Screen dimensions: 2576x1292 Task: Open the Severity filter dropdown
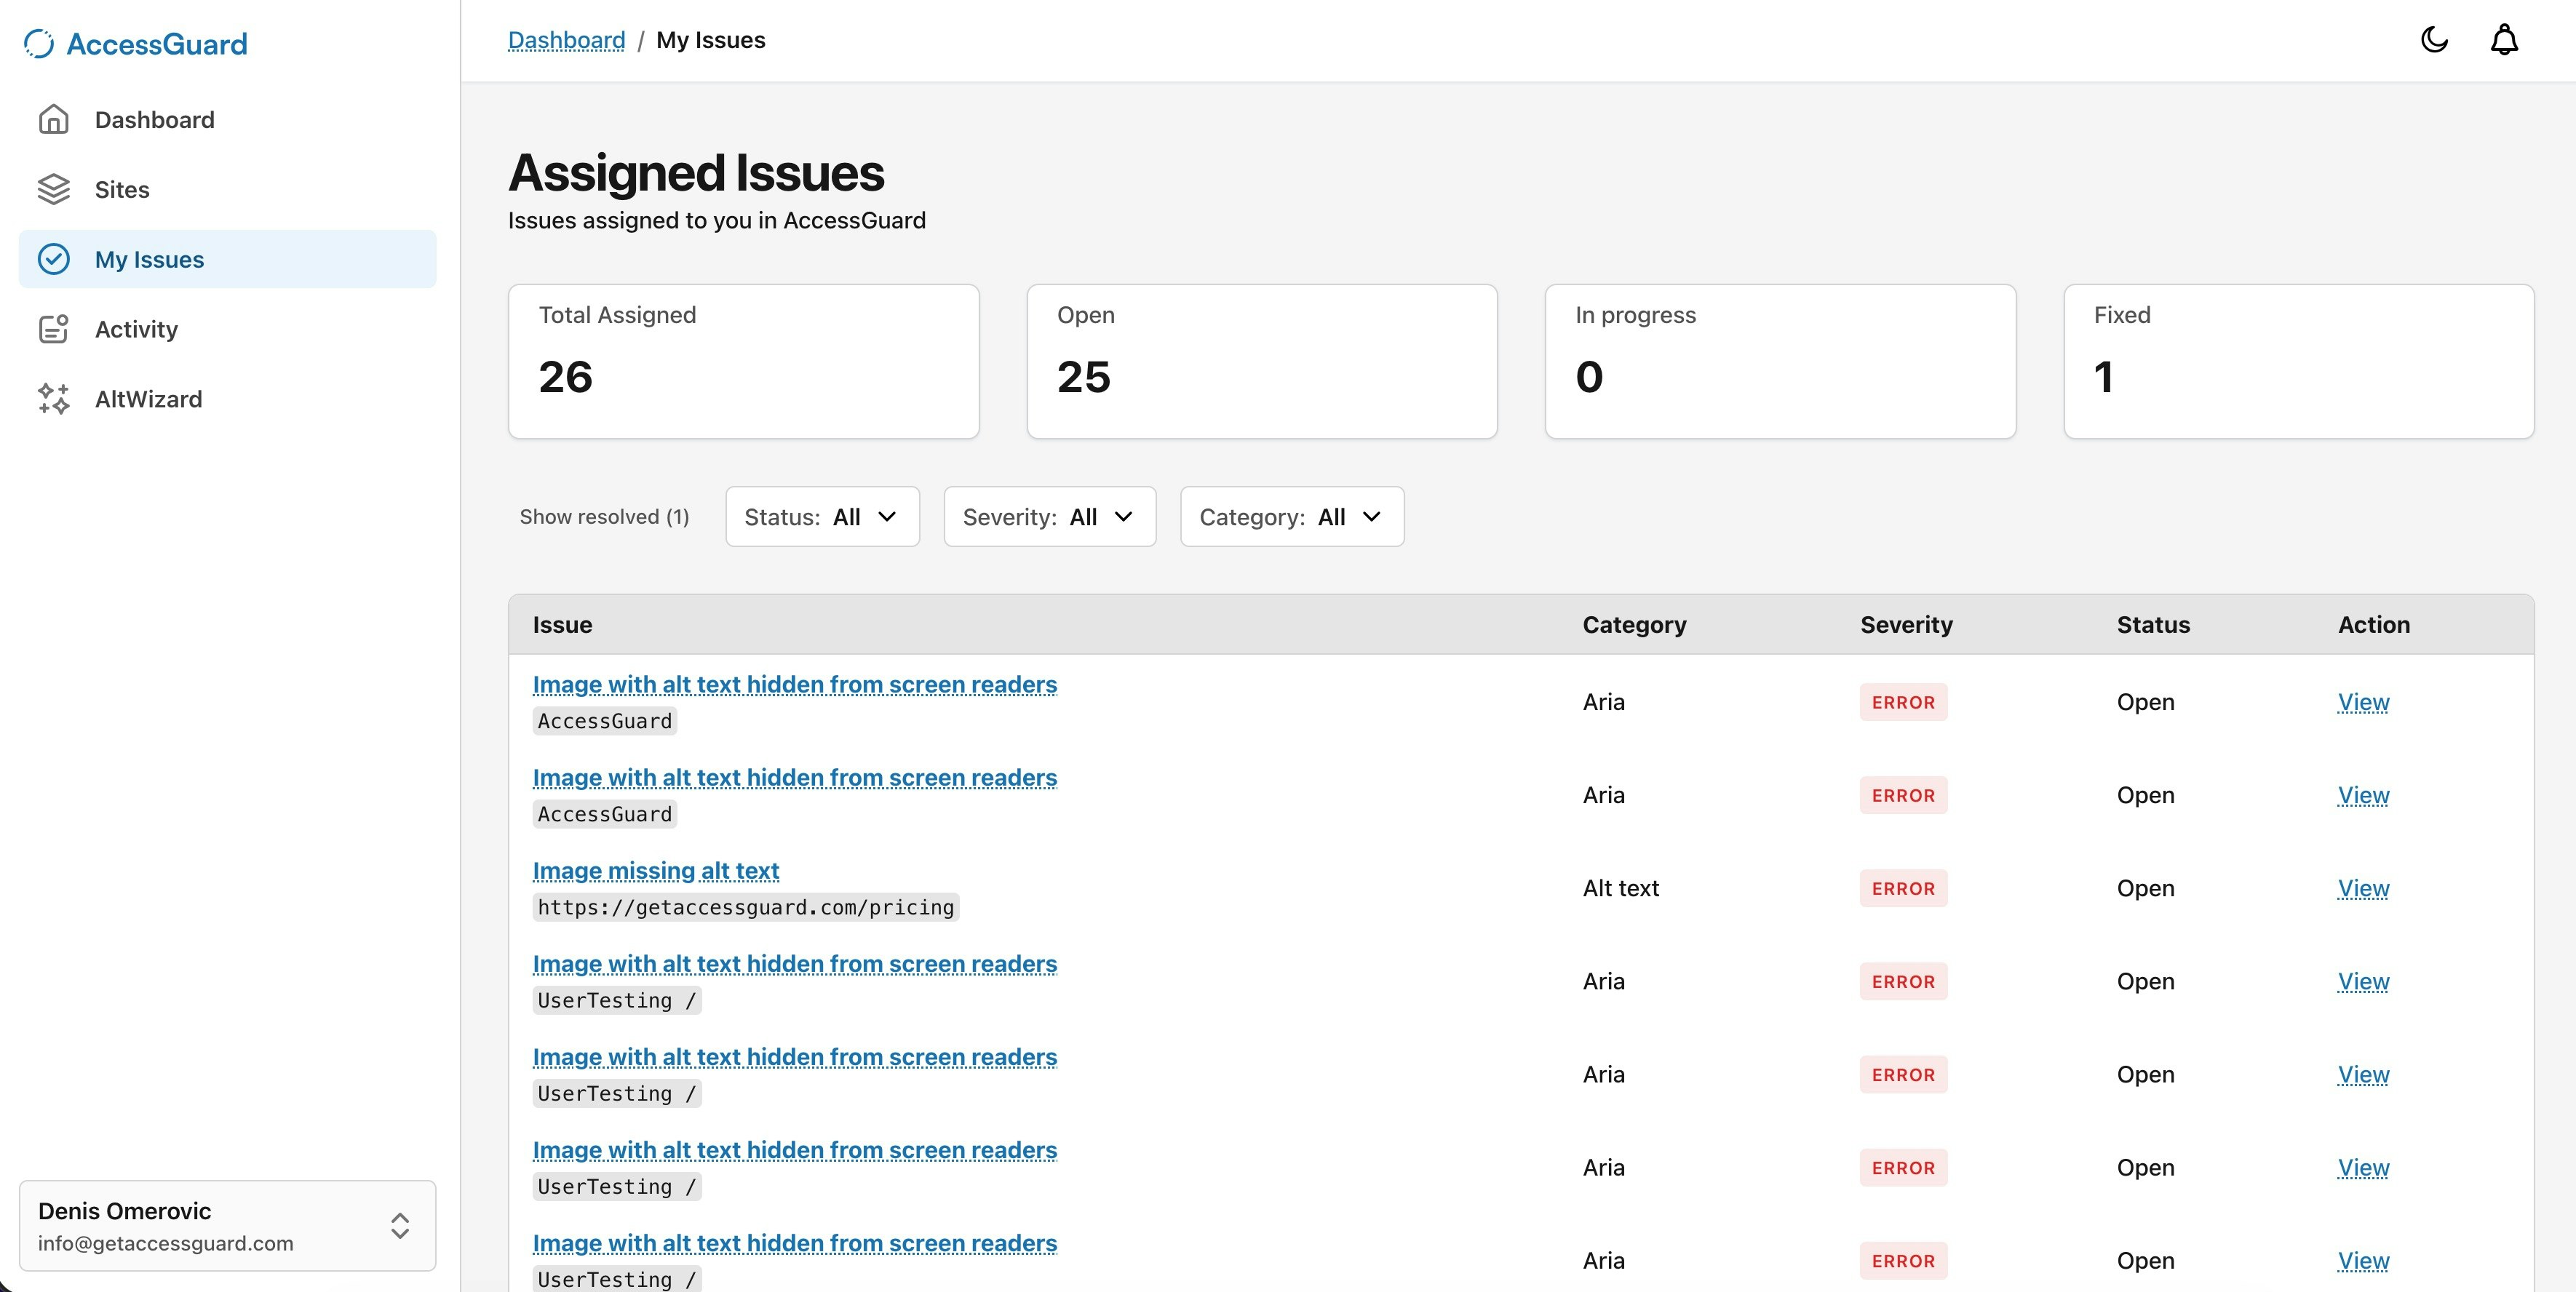pos(1049,517)
